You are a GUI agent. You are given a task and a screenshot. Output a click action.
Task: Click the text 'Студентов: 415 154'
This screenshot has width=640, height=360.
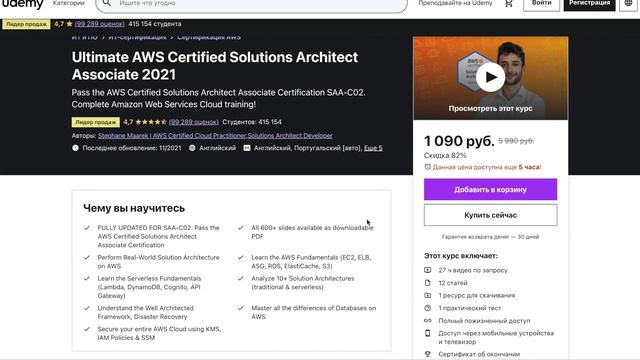coord(252,122)
